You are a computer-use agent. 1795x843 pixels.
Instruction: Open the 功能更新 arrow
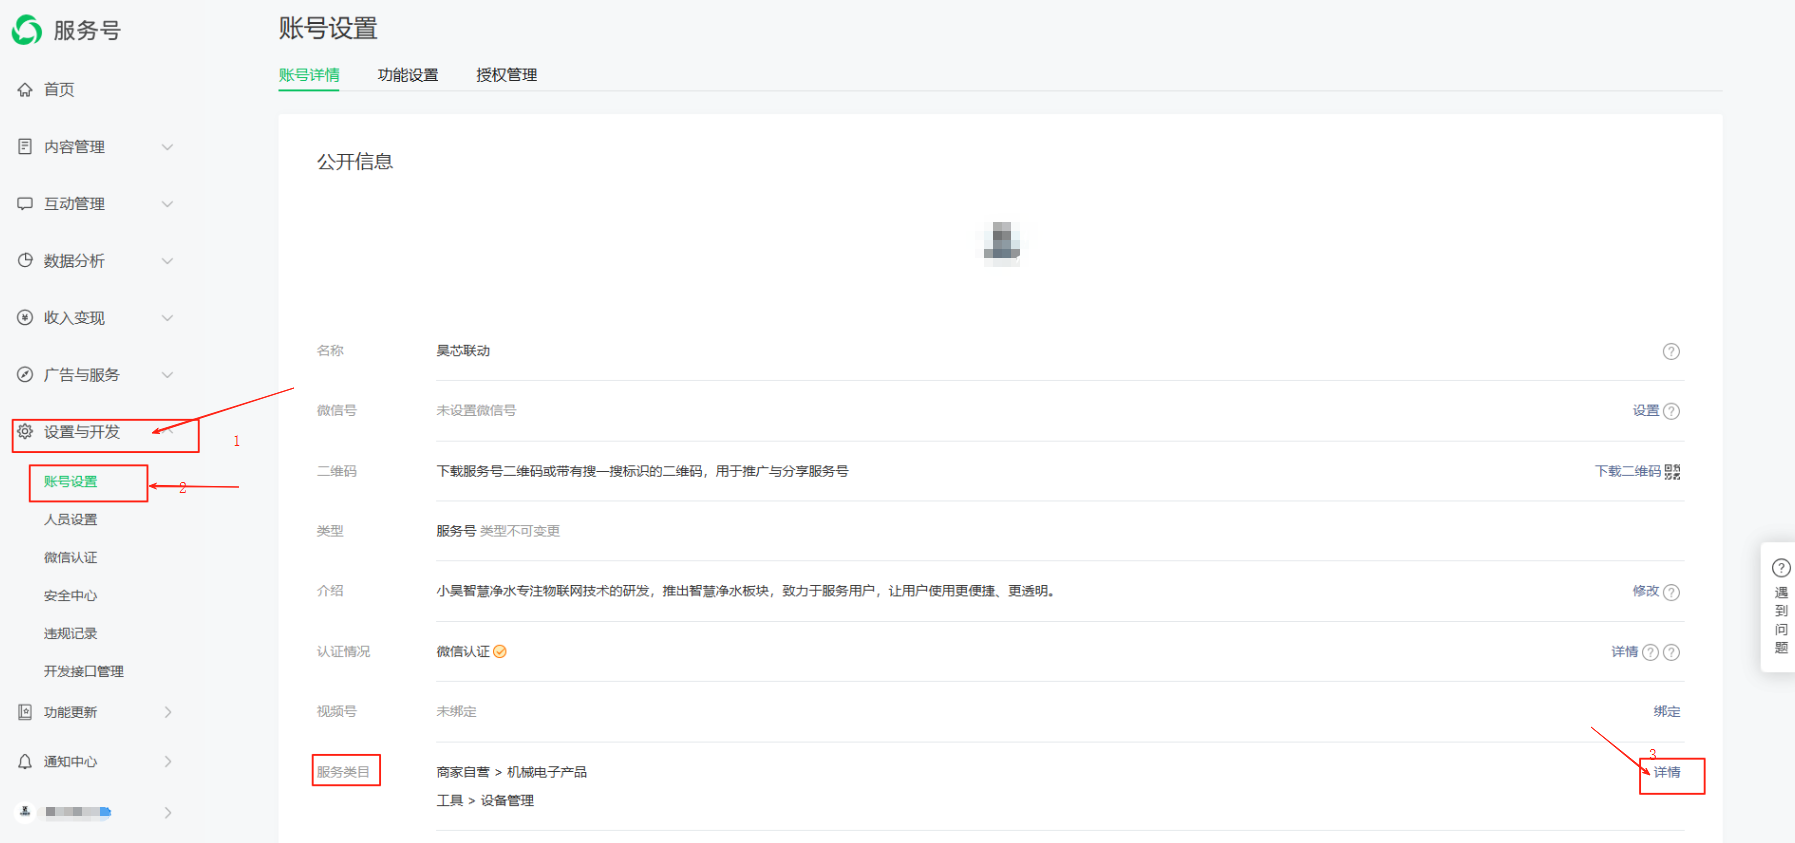pos(168,712)
